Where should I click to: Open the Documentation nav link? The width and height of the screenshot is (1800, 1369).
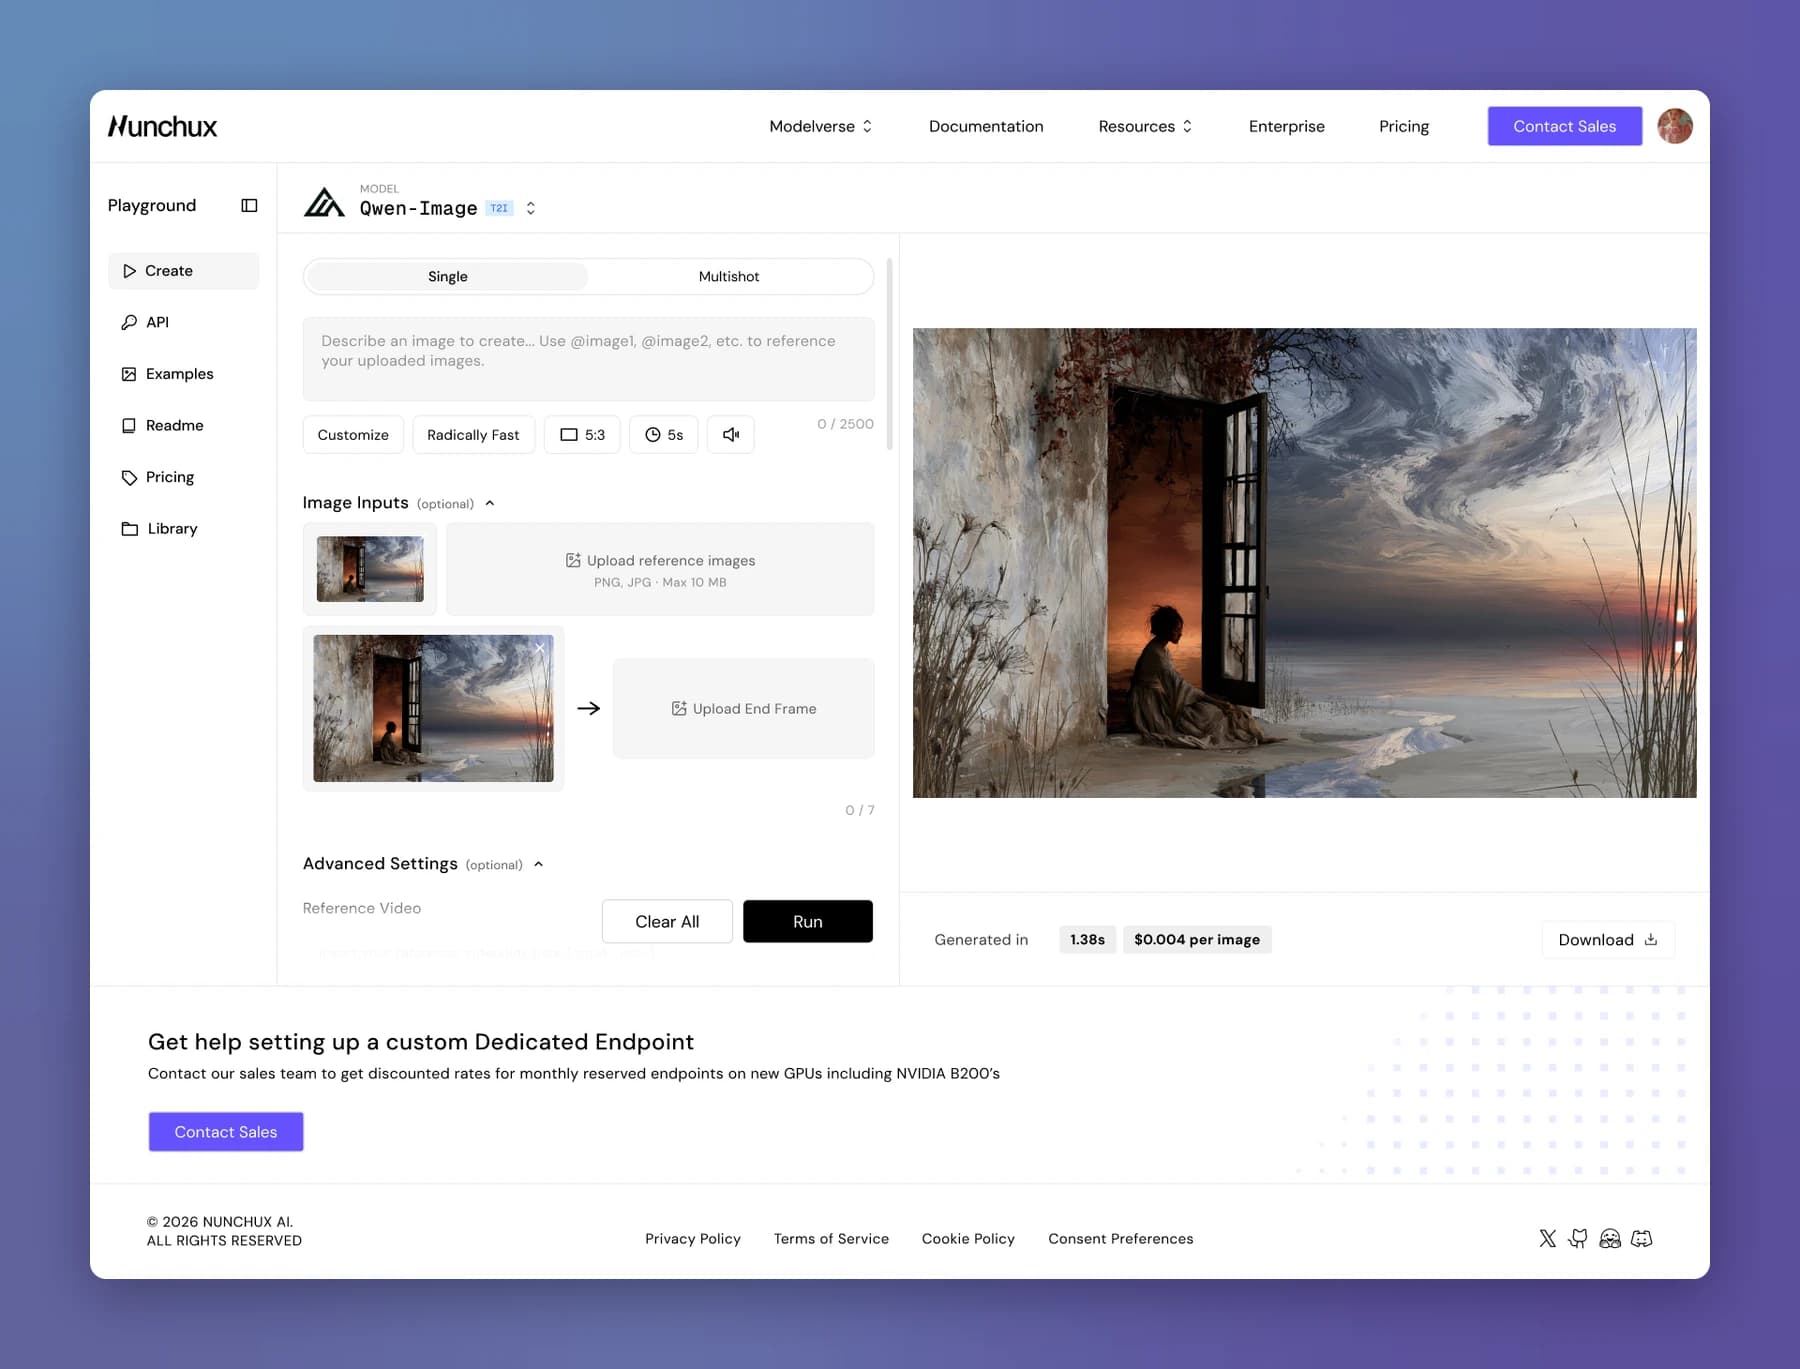[x=986, y=126]
